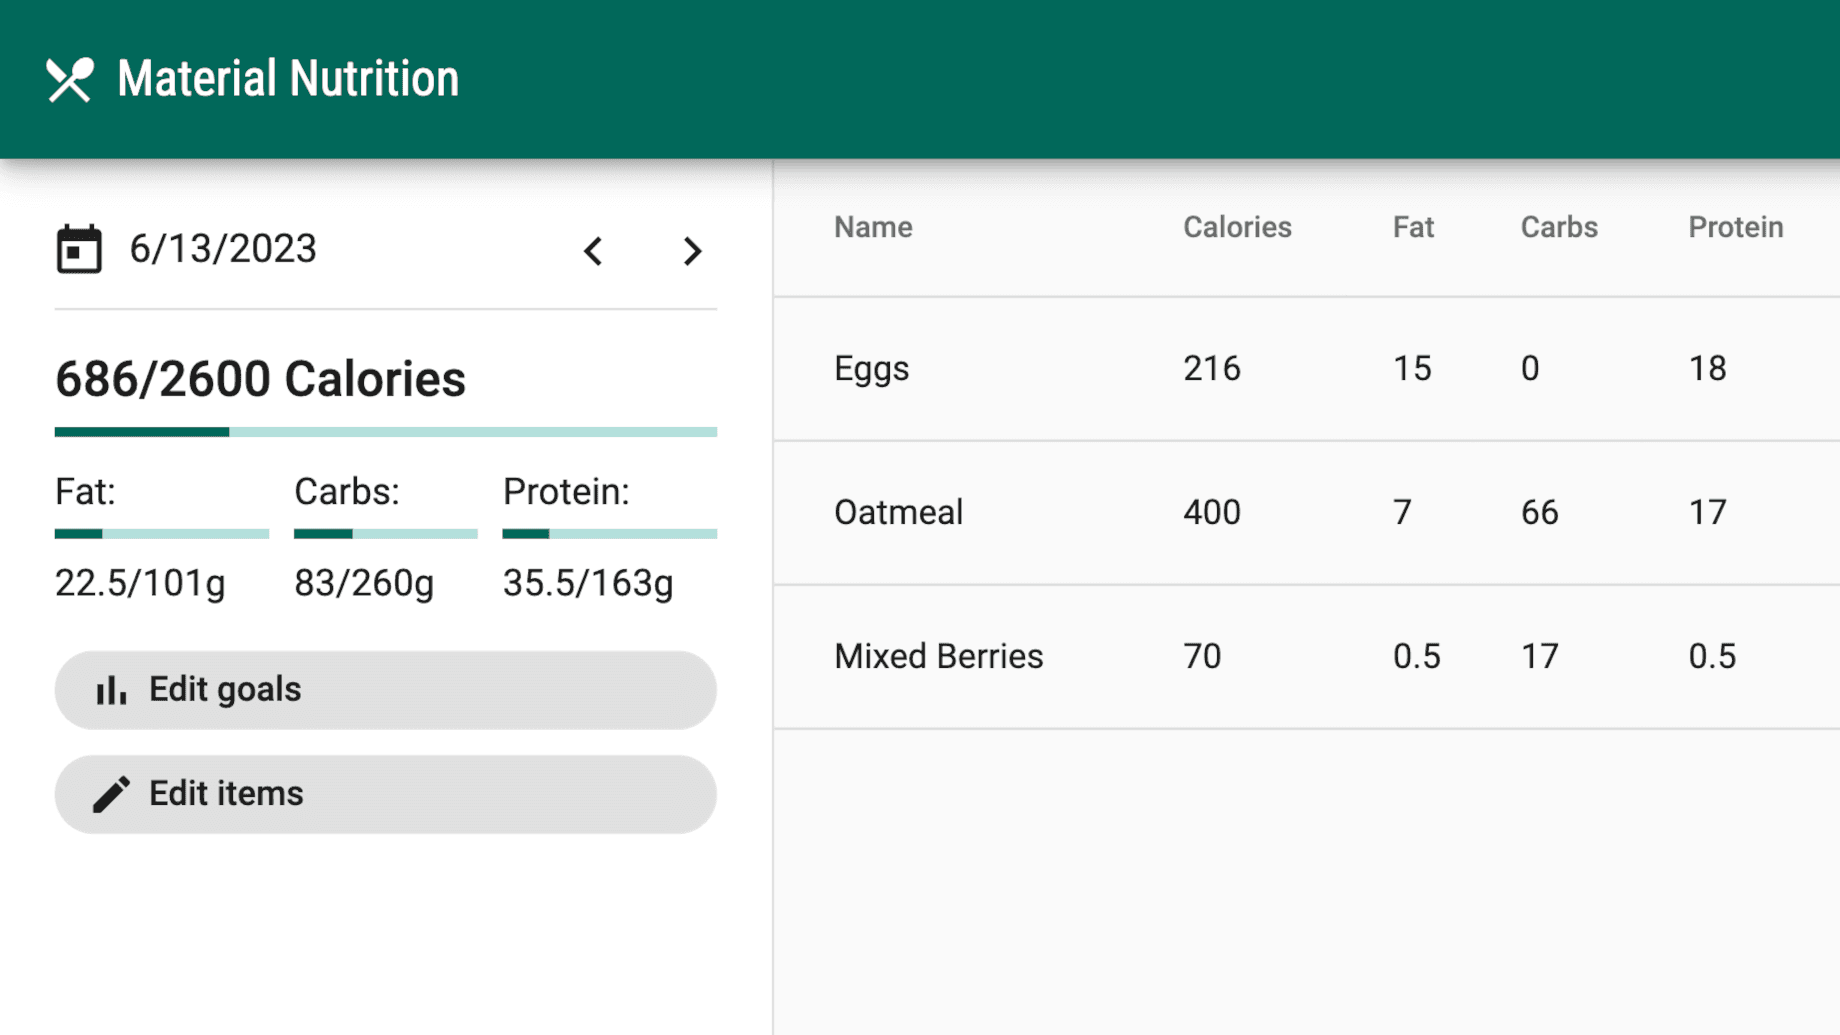Click the main calories progress bar
This screenshot has height=1035, width=1840.
pyautogui.click(x=385, y=431)
